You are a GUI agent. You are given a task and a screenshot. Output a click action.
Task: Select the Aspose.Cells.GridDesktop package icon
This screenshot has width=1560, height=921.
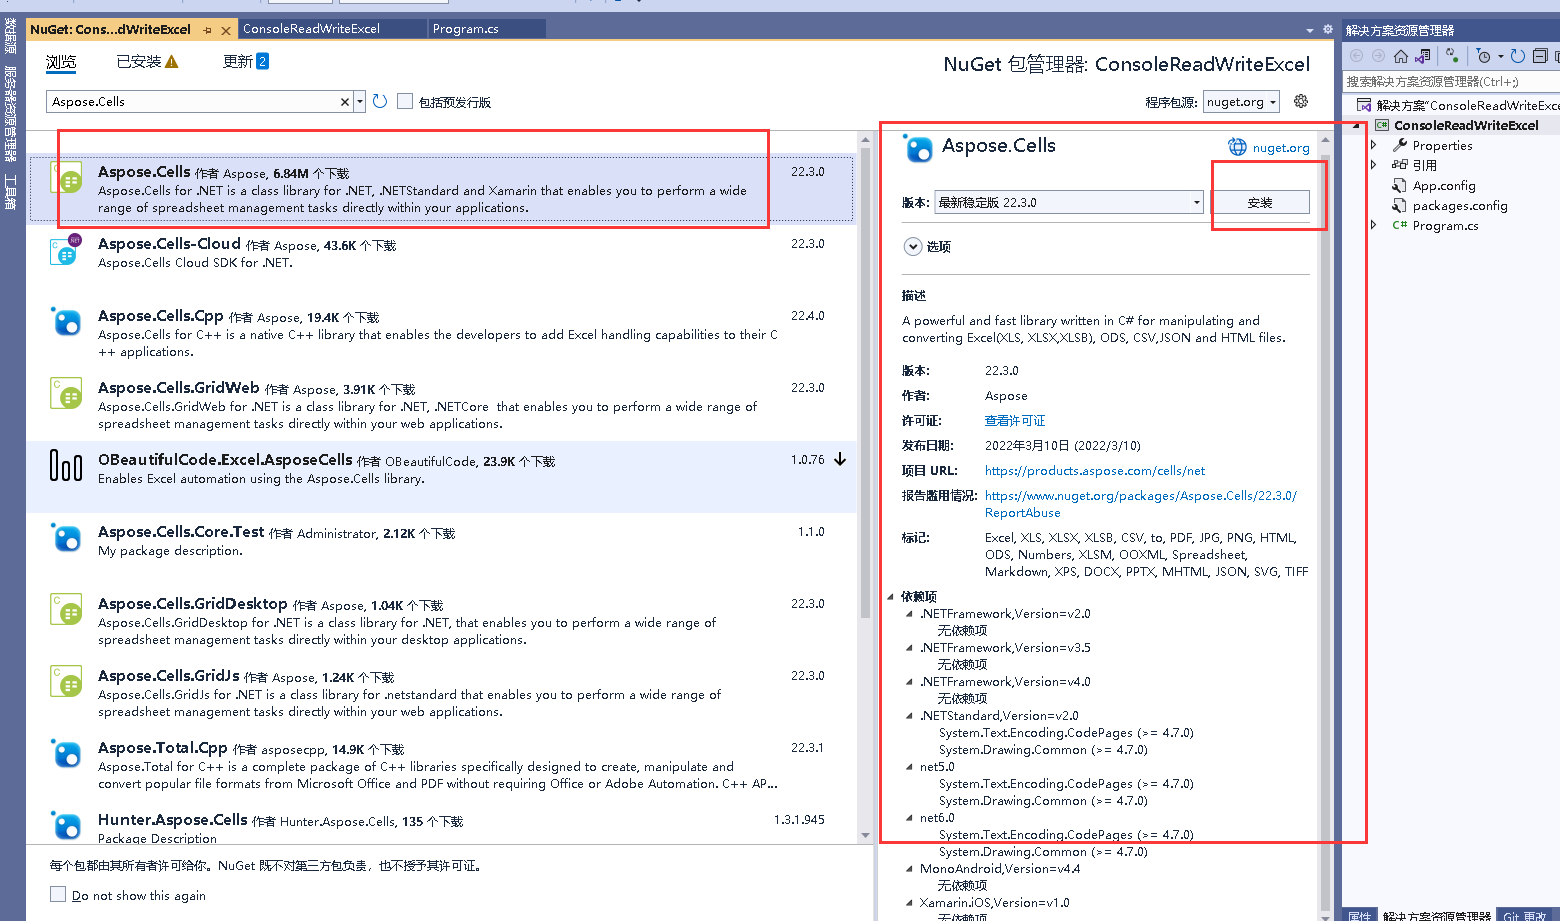tap(66, 609)
